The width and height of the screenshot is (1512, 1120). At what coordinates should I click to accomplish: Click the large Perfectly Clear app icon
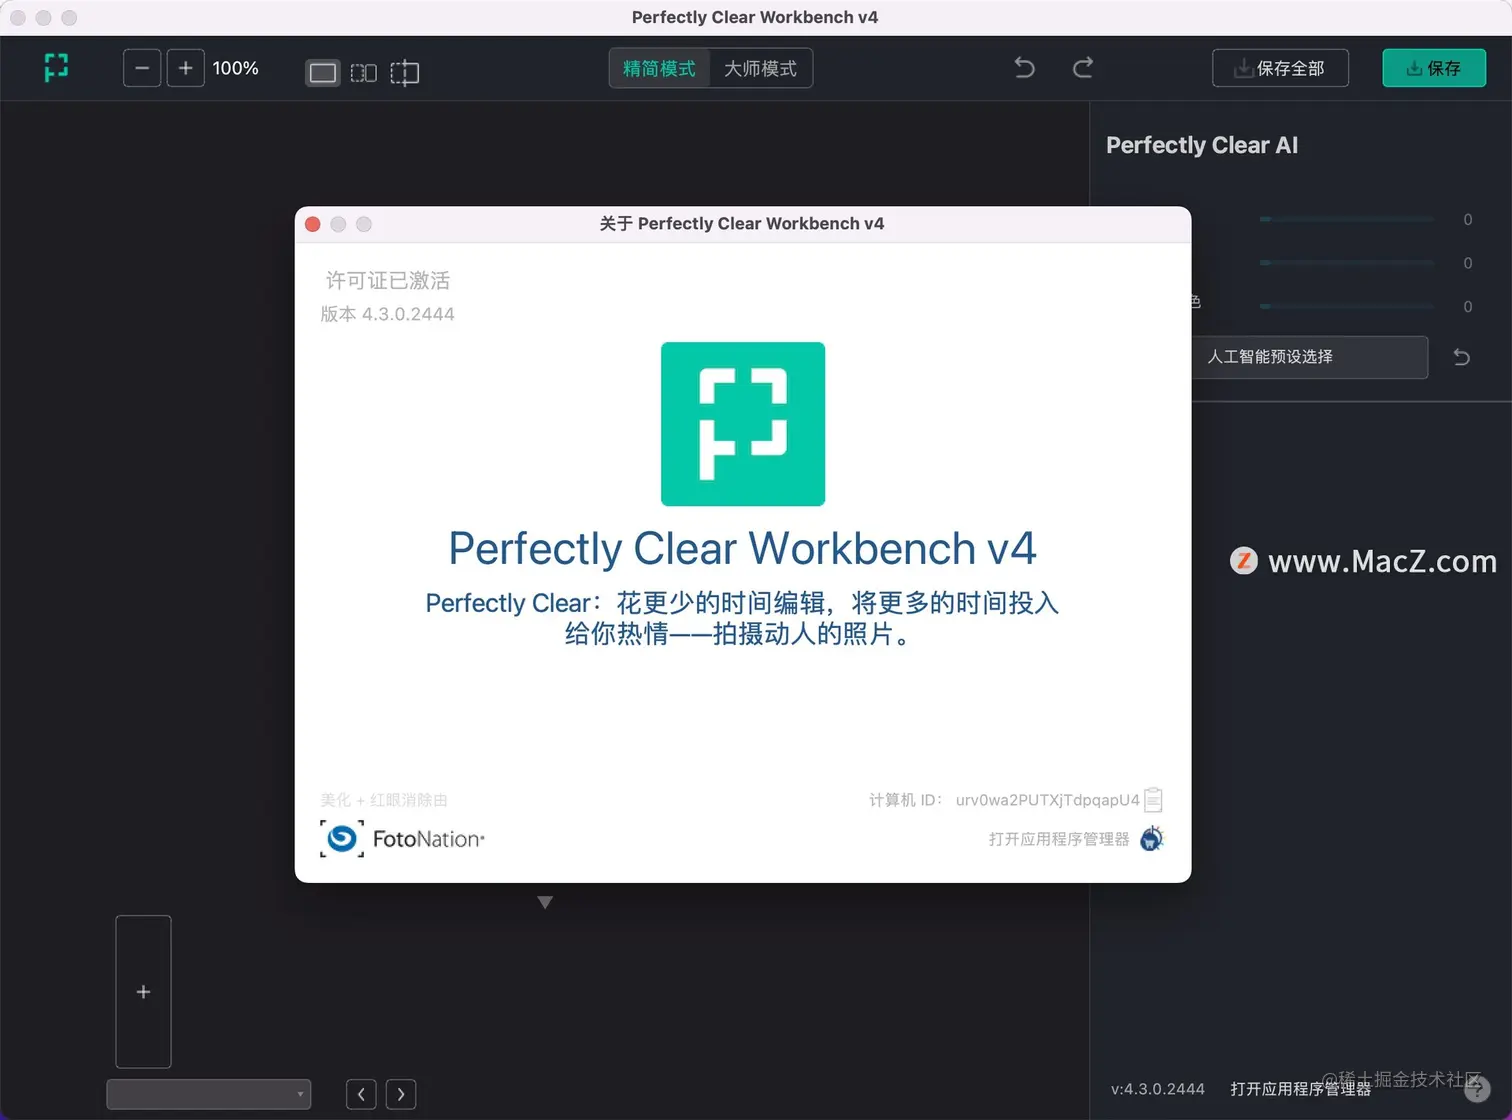[743, 424]
